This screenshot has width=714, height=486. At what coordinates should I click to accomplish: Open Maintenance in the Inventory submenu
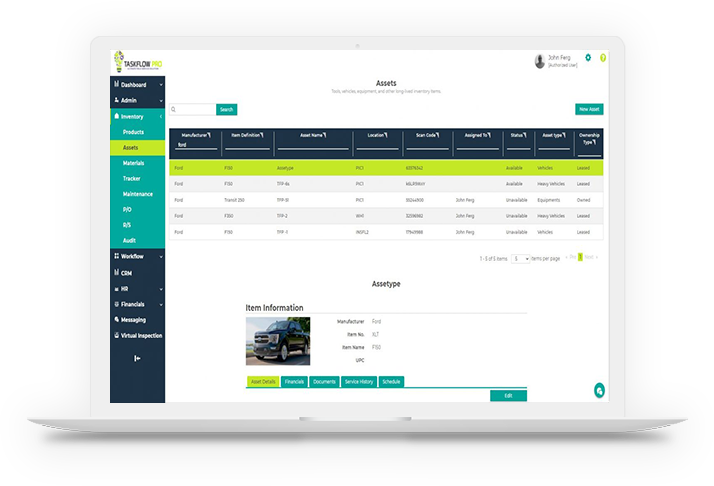138,194
